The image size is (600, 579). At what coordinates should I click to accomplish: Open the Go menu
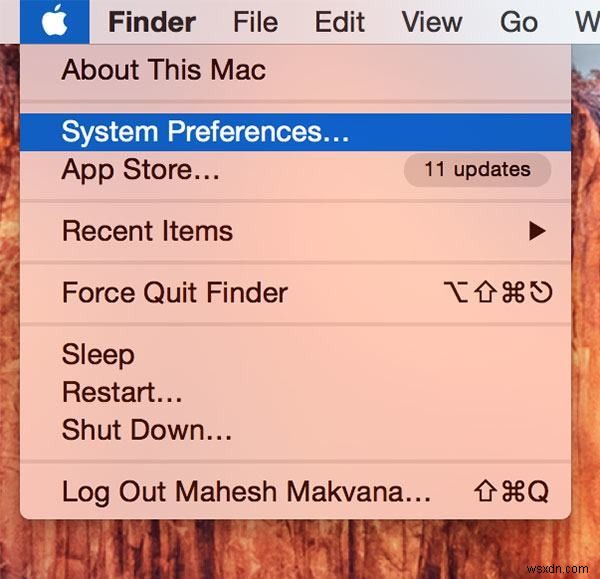tap(519, 21)
